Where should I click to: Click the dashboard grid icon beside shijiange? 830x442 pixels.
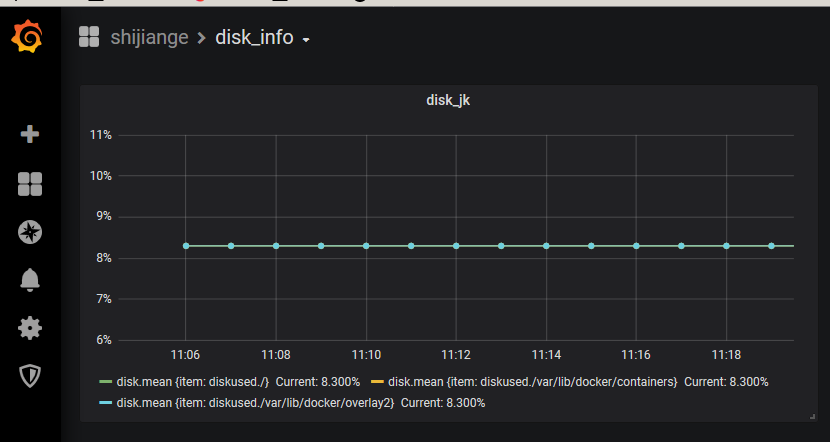(x=89, y=37)
